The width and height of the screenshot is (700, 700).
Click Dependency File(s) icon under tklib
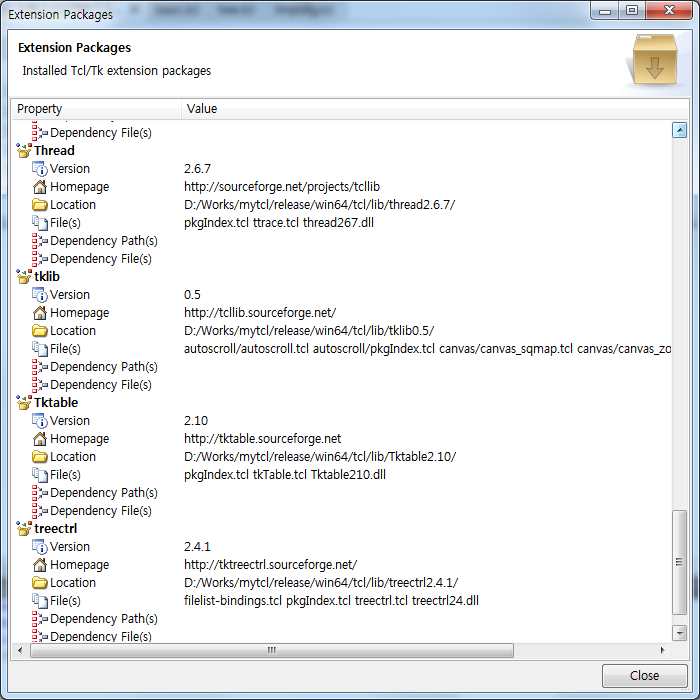[x=40, y=384]
